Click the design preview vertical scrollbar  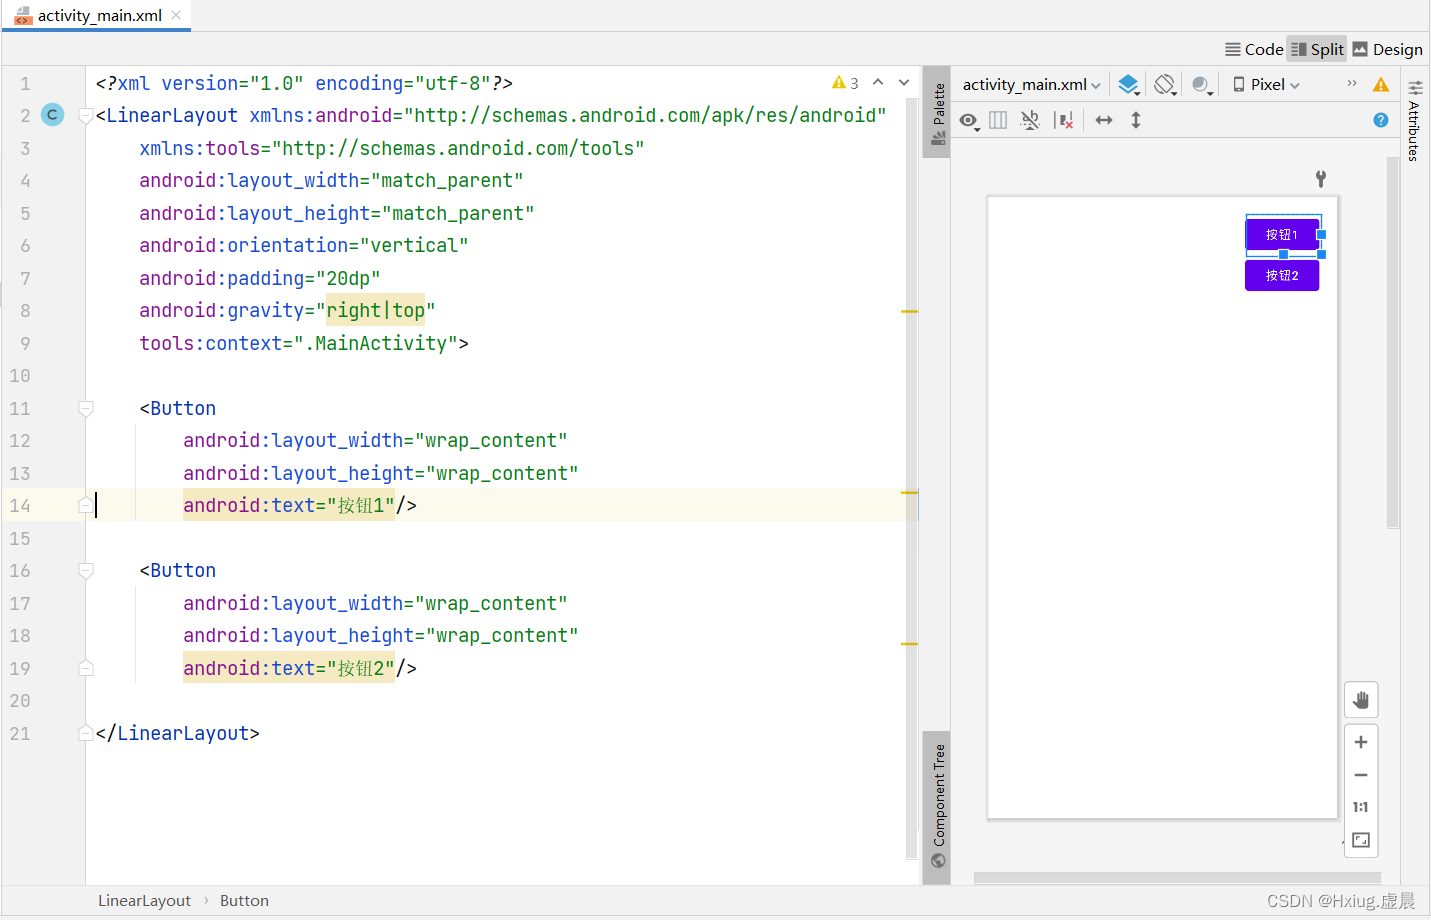pyautogui.click(x=1393, y=342)
